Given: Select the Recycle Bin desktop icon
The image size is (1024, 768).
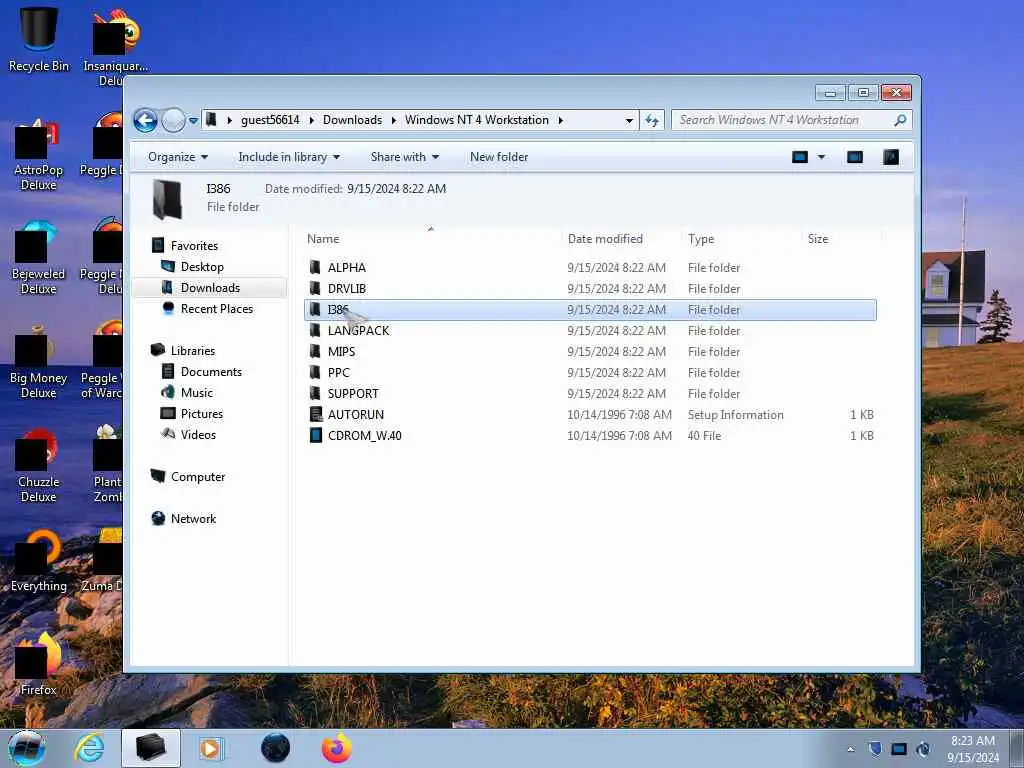Looking at the screenshot, I should (39, 39).
